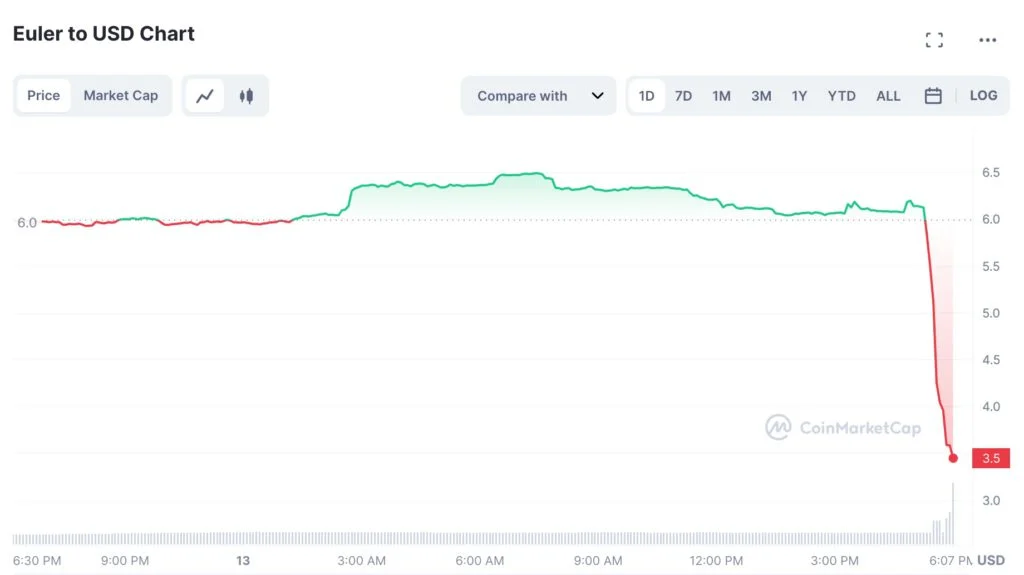This screenshot has width=1024, height=575.
Task: Show year-to-date YTD range
Action: coord(841,96)
